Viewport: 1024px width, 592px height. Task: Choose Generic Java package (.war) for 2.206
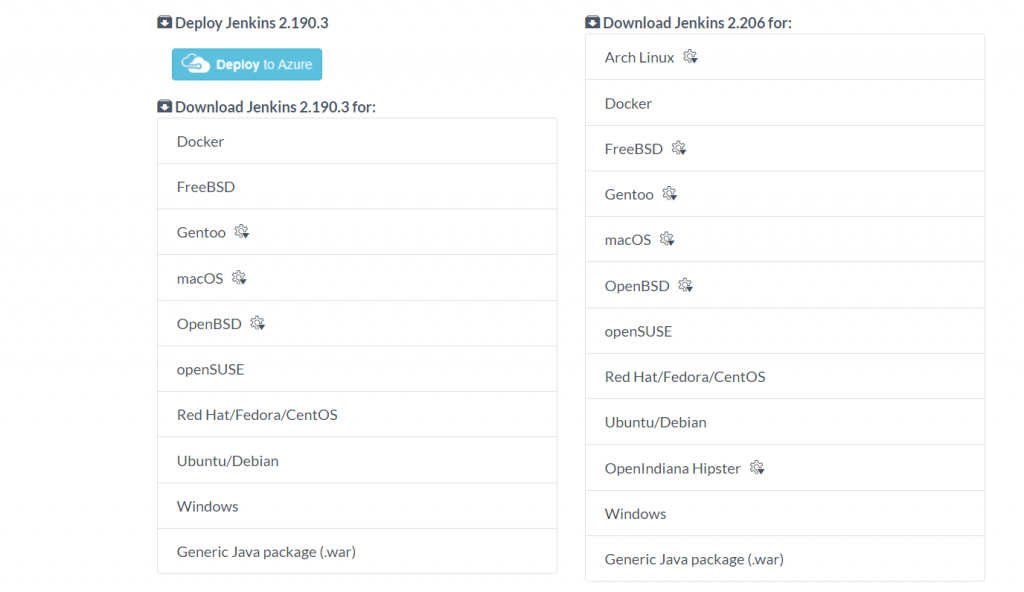(785, 559)
